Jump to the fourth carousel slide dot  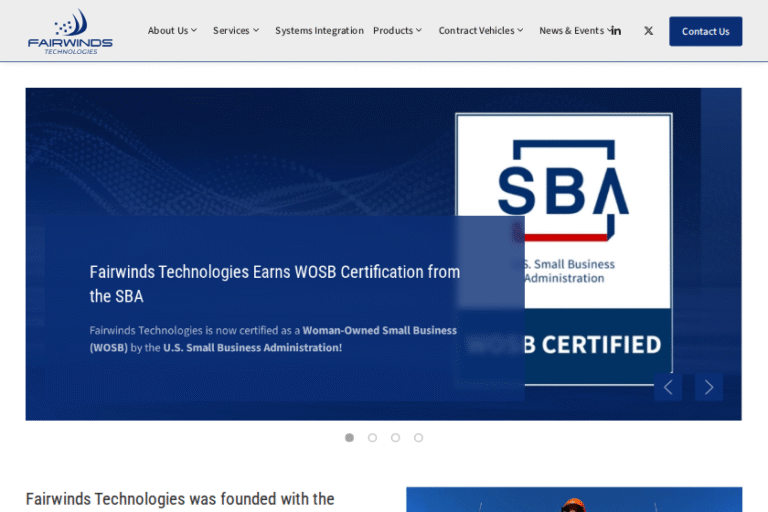418,438
